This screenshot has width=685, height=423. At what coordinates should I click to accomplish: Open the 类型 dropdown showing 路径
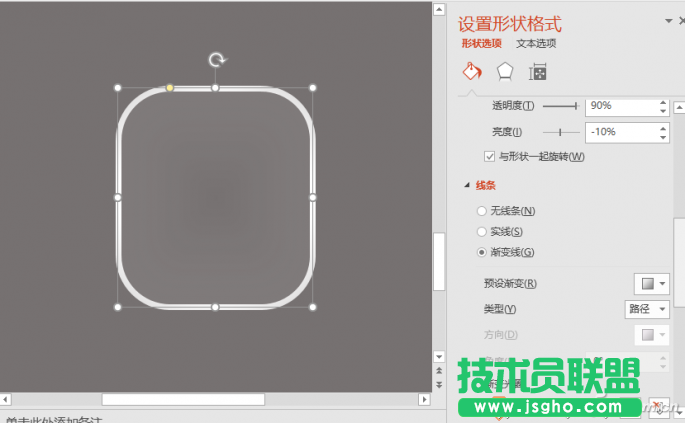(647, 309)
